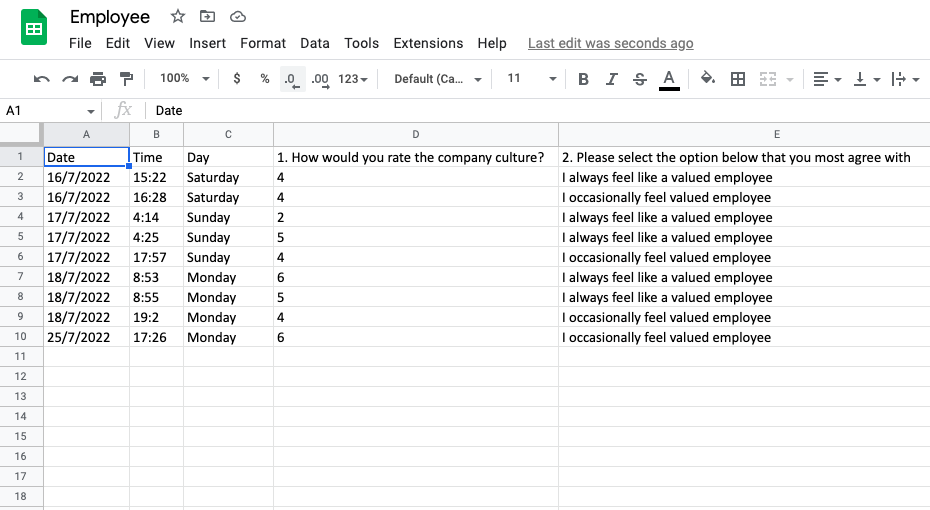Click the 'Last edit was seconds ago' link

(x=610, y=43)
